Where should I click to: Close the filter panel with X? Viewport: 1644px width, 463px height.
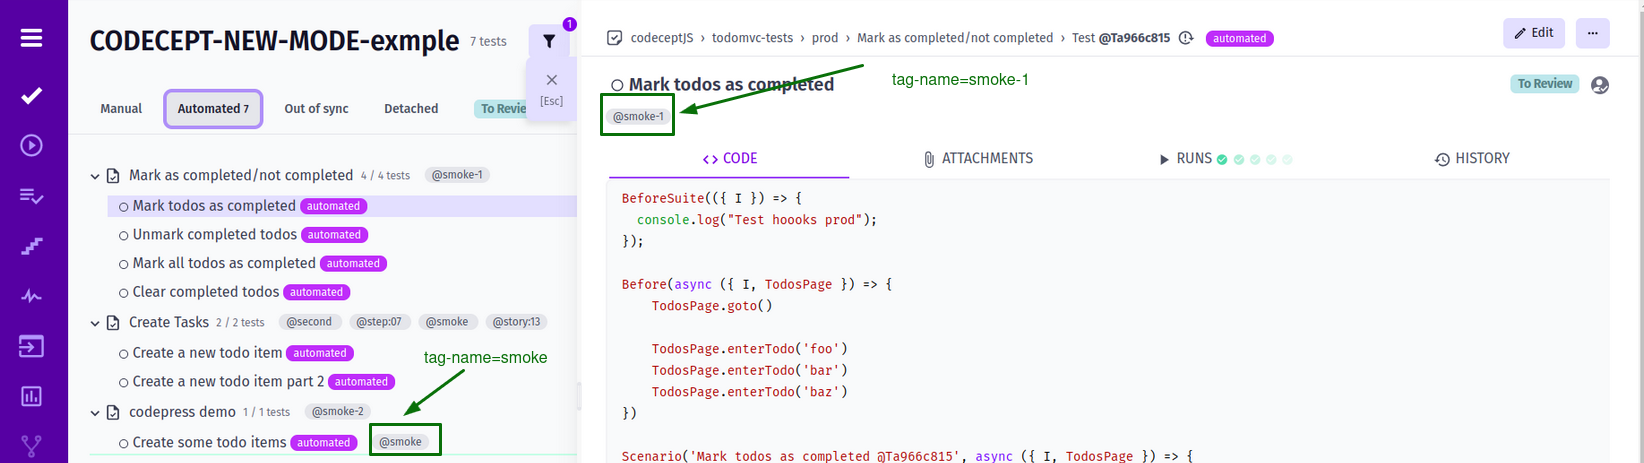point(551,80)
